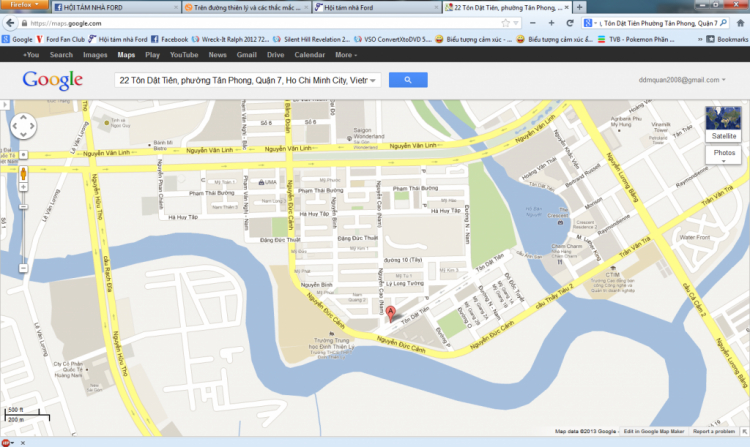Switch map to Satellite view
The height and width of the screenshot is (447, 750).
[x=723, y=124]
